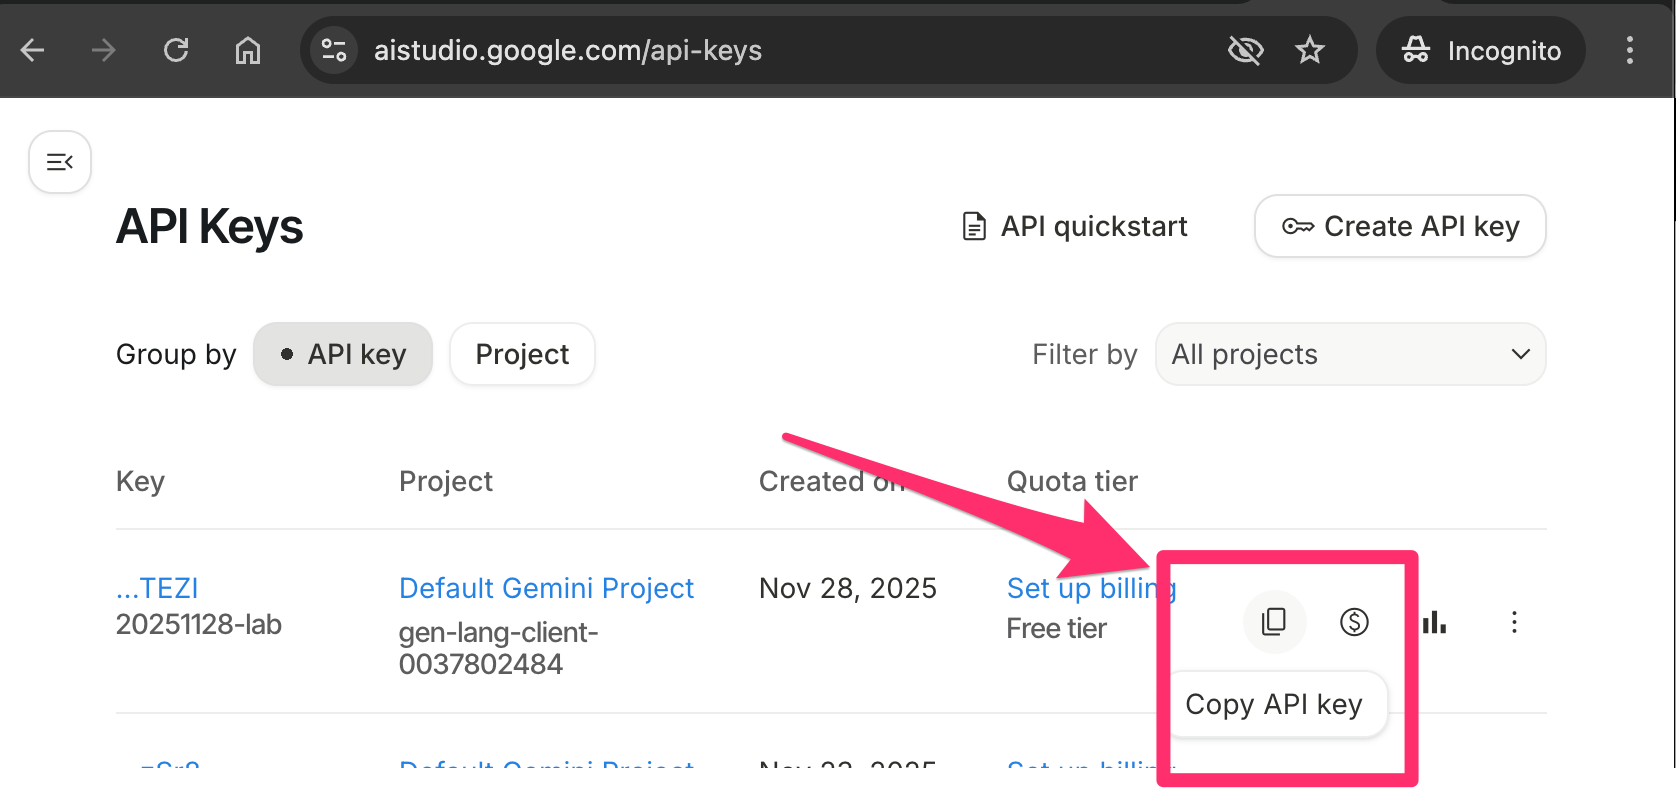Expand the All projects filter dropdown

(1350, 354)
